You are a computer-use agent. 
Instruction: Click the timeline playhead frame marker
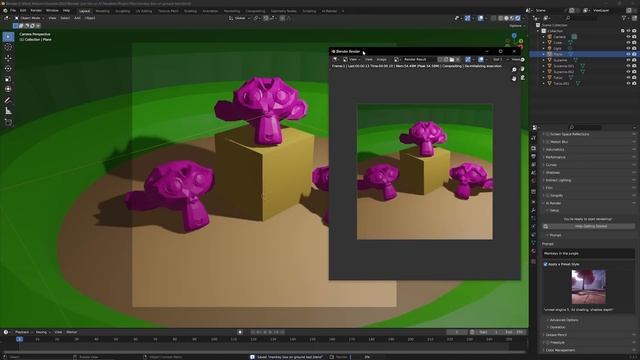[19, 339]
